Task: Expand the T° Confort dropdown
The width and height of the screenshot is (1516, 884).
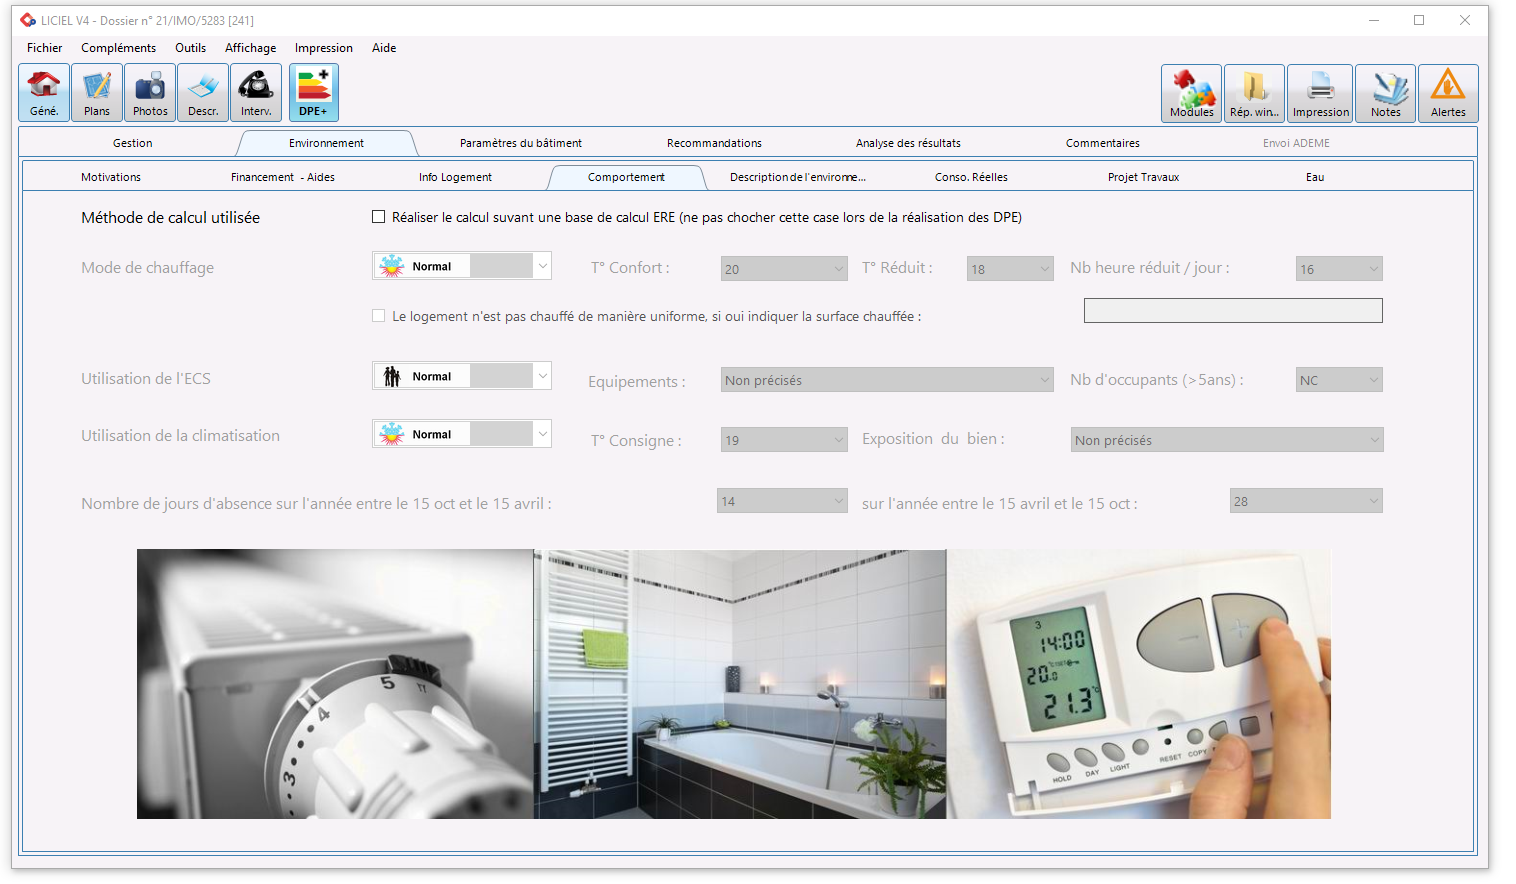Action: pyautogui.click(x=784, y=269)
